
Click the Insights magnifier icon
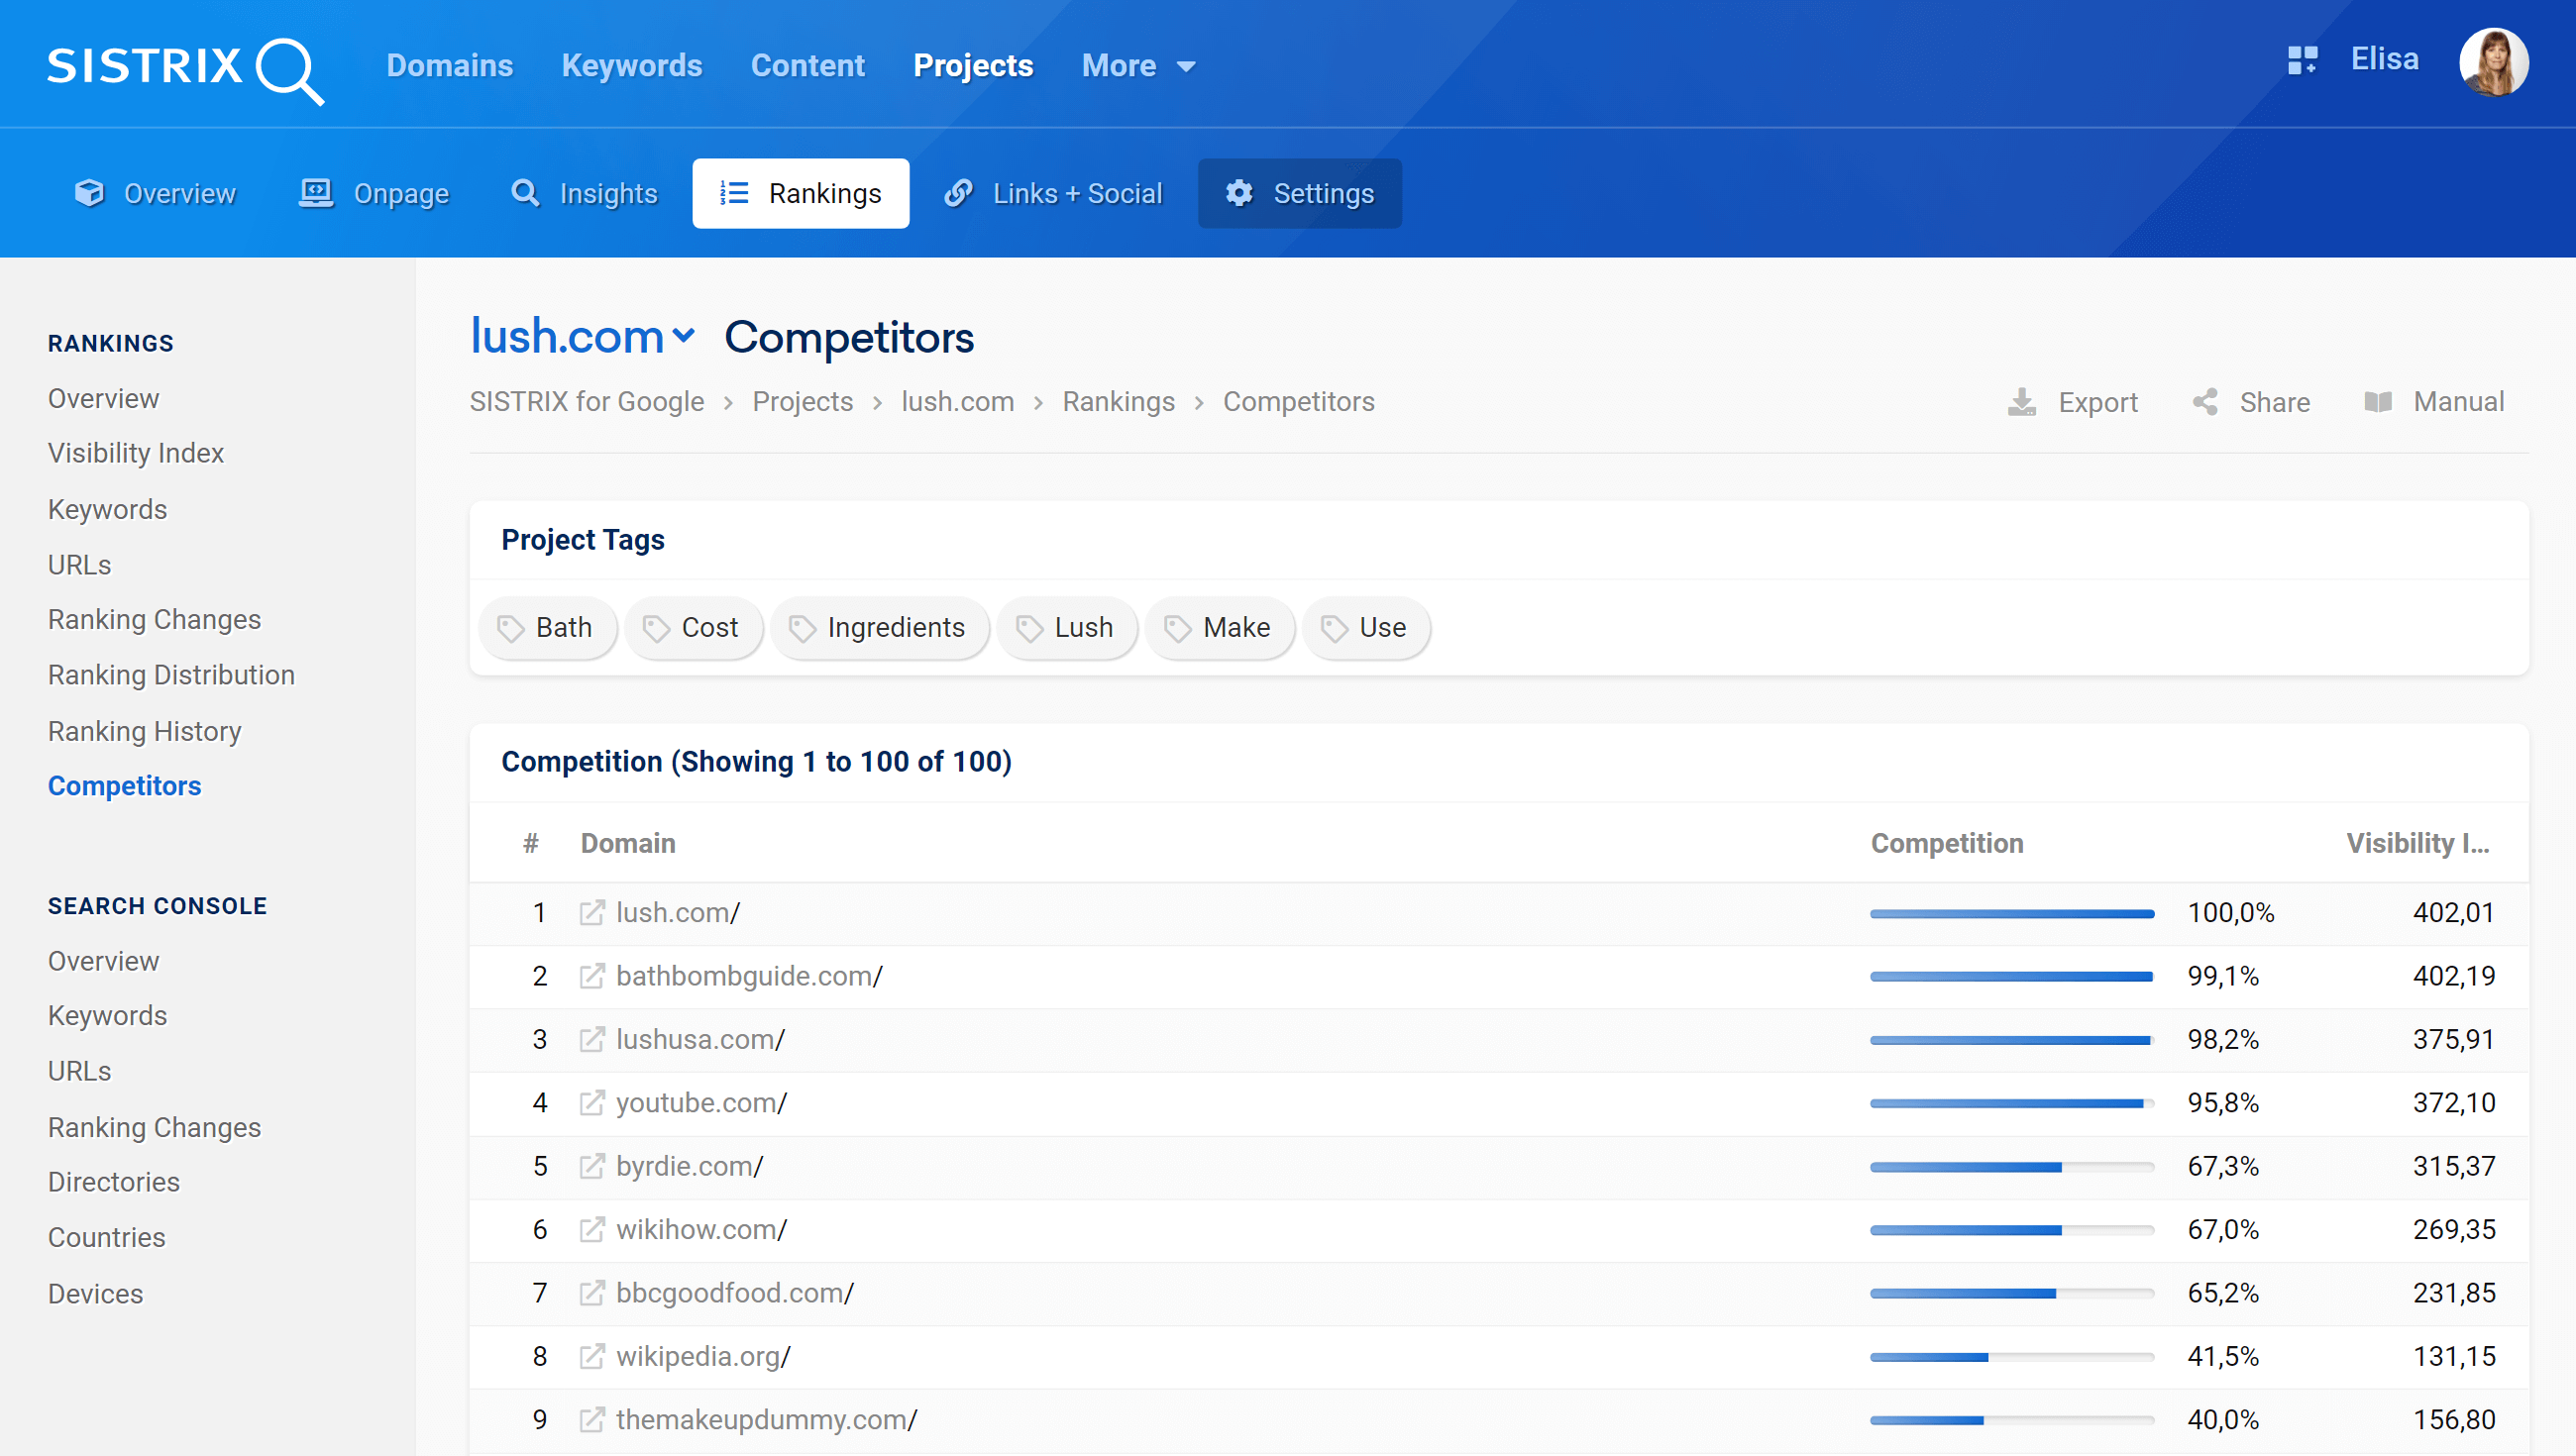(525, 193)
